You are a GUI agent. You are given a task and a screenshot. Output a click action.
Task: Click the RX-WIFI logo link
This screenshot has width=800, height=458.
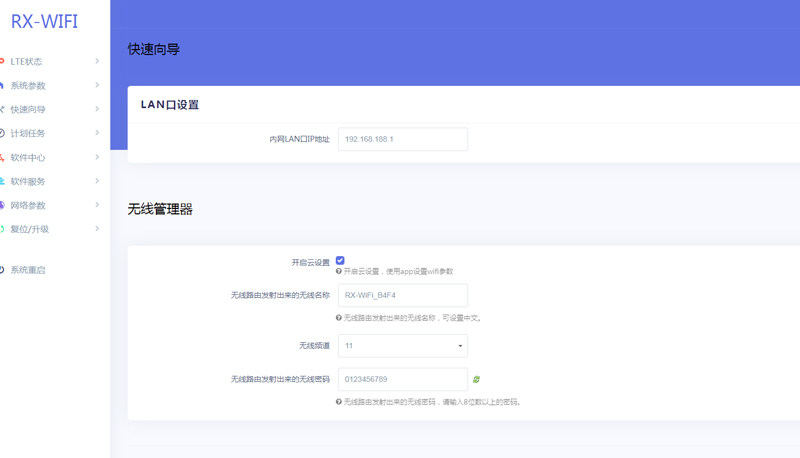pyautogui.click(x=44, y=21)
